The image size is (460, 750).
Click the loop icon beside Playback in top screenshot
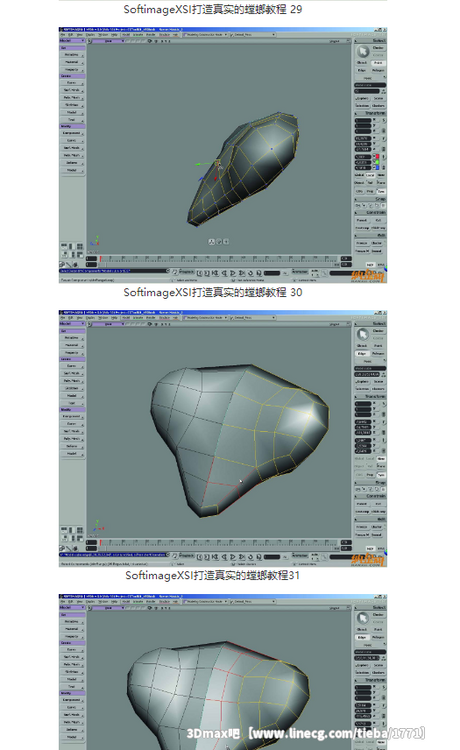[x=176, y=272]
